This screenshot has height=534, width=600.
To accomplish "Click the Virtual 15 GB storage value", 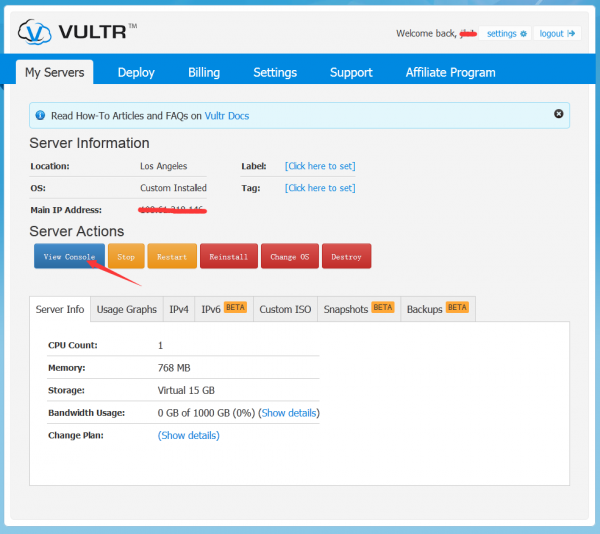I will click(x=186, y=390).
